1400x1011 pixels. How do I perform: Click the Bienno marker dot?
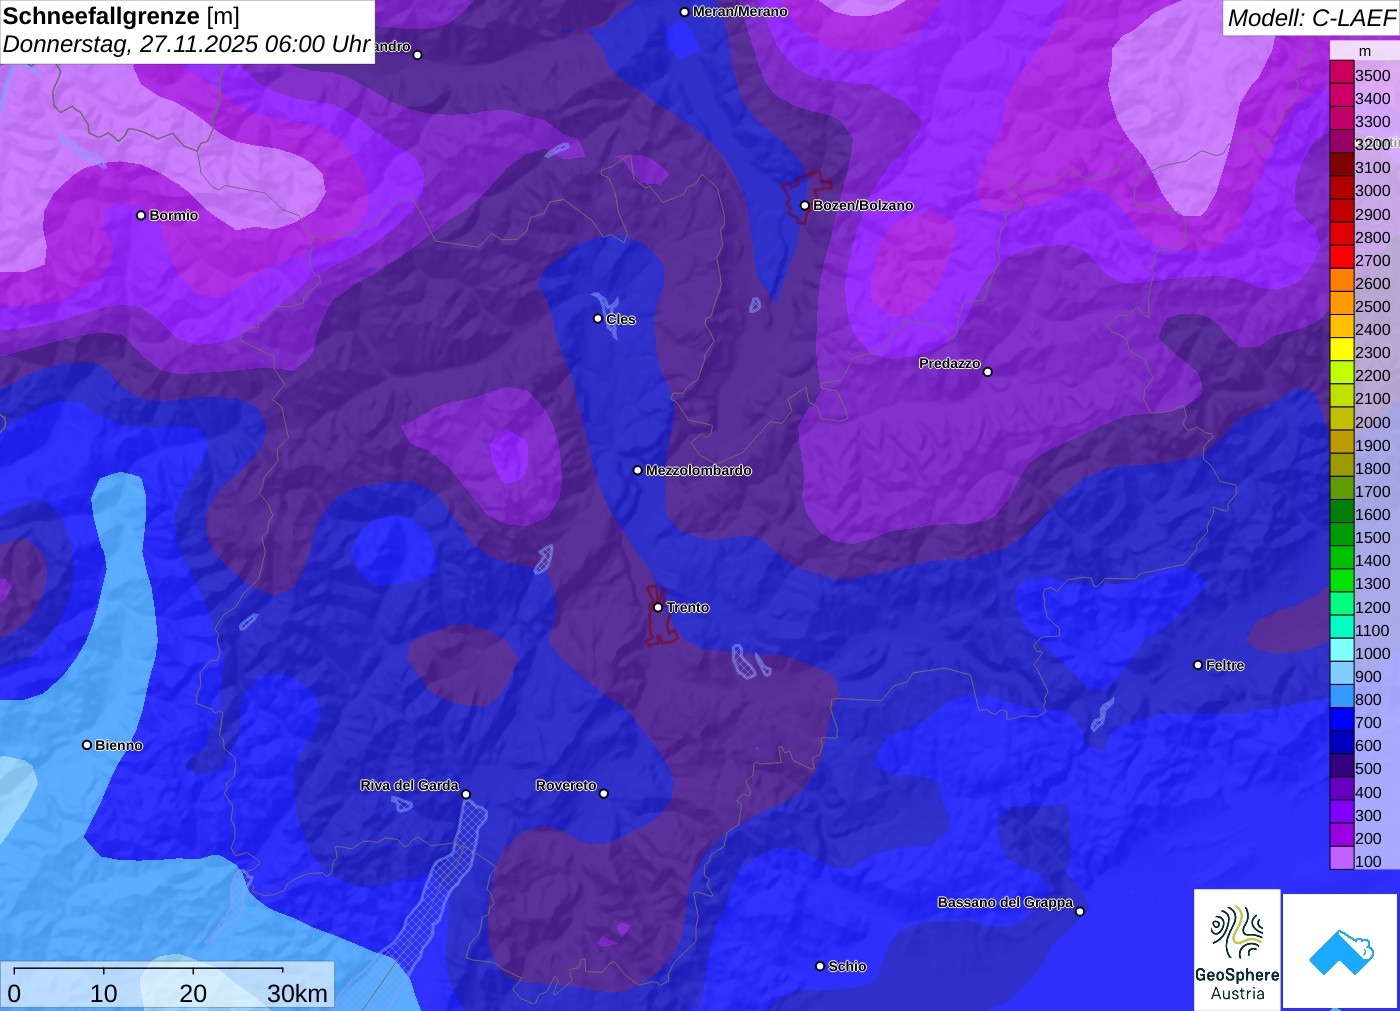(87, 745)
